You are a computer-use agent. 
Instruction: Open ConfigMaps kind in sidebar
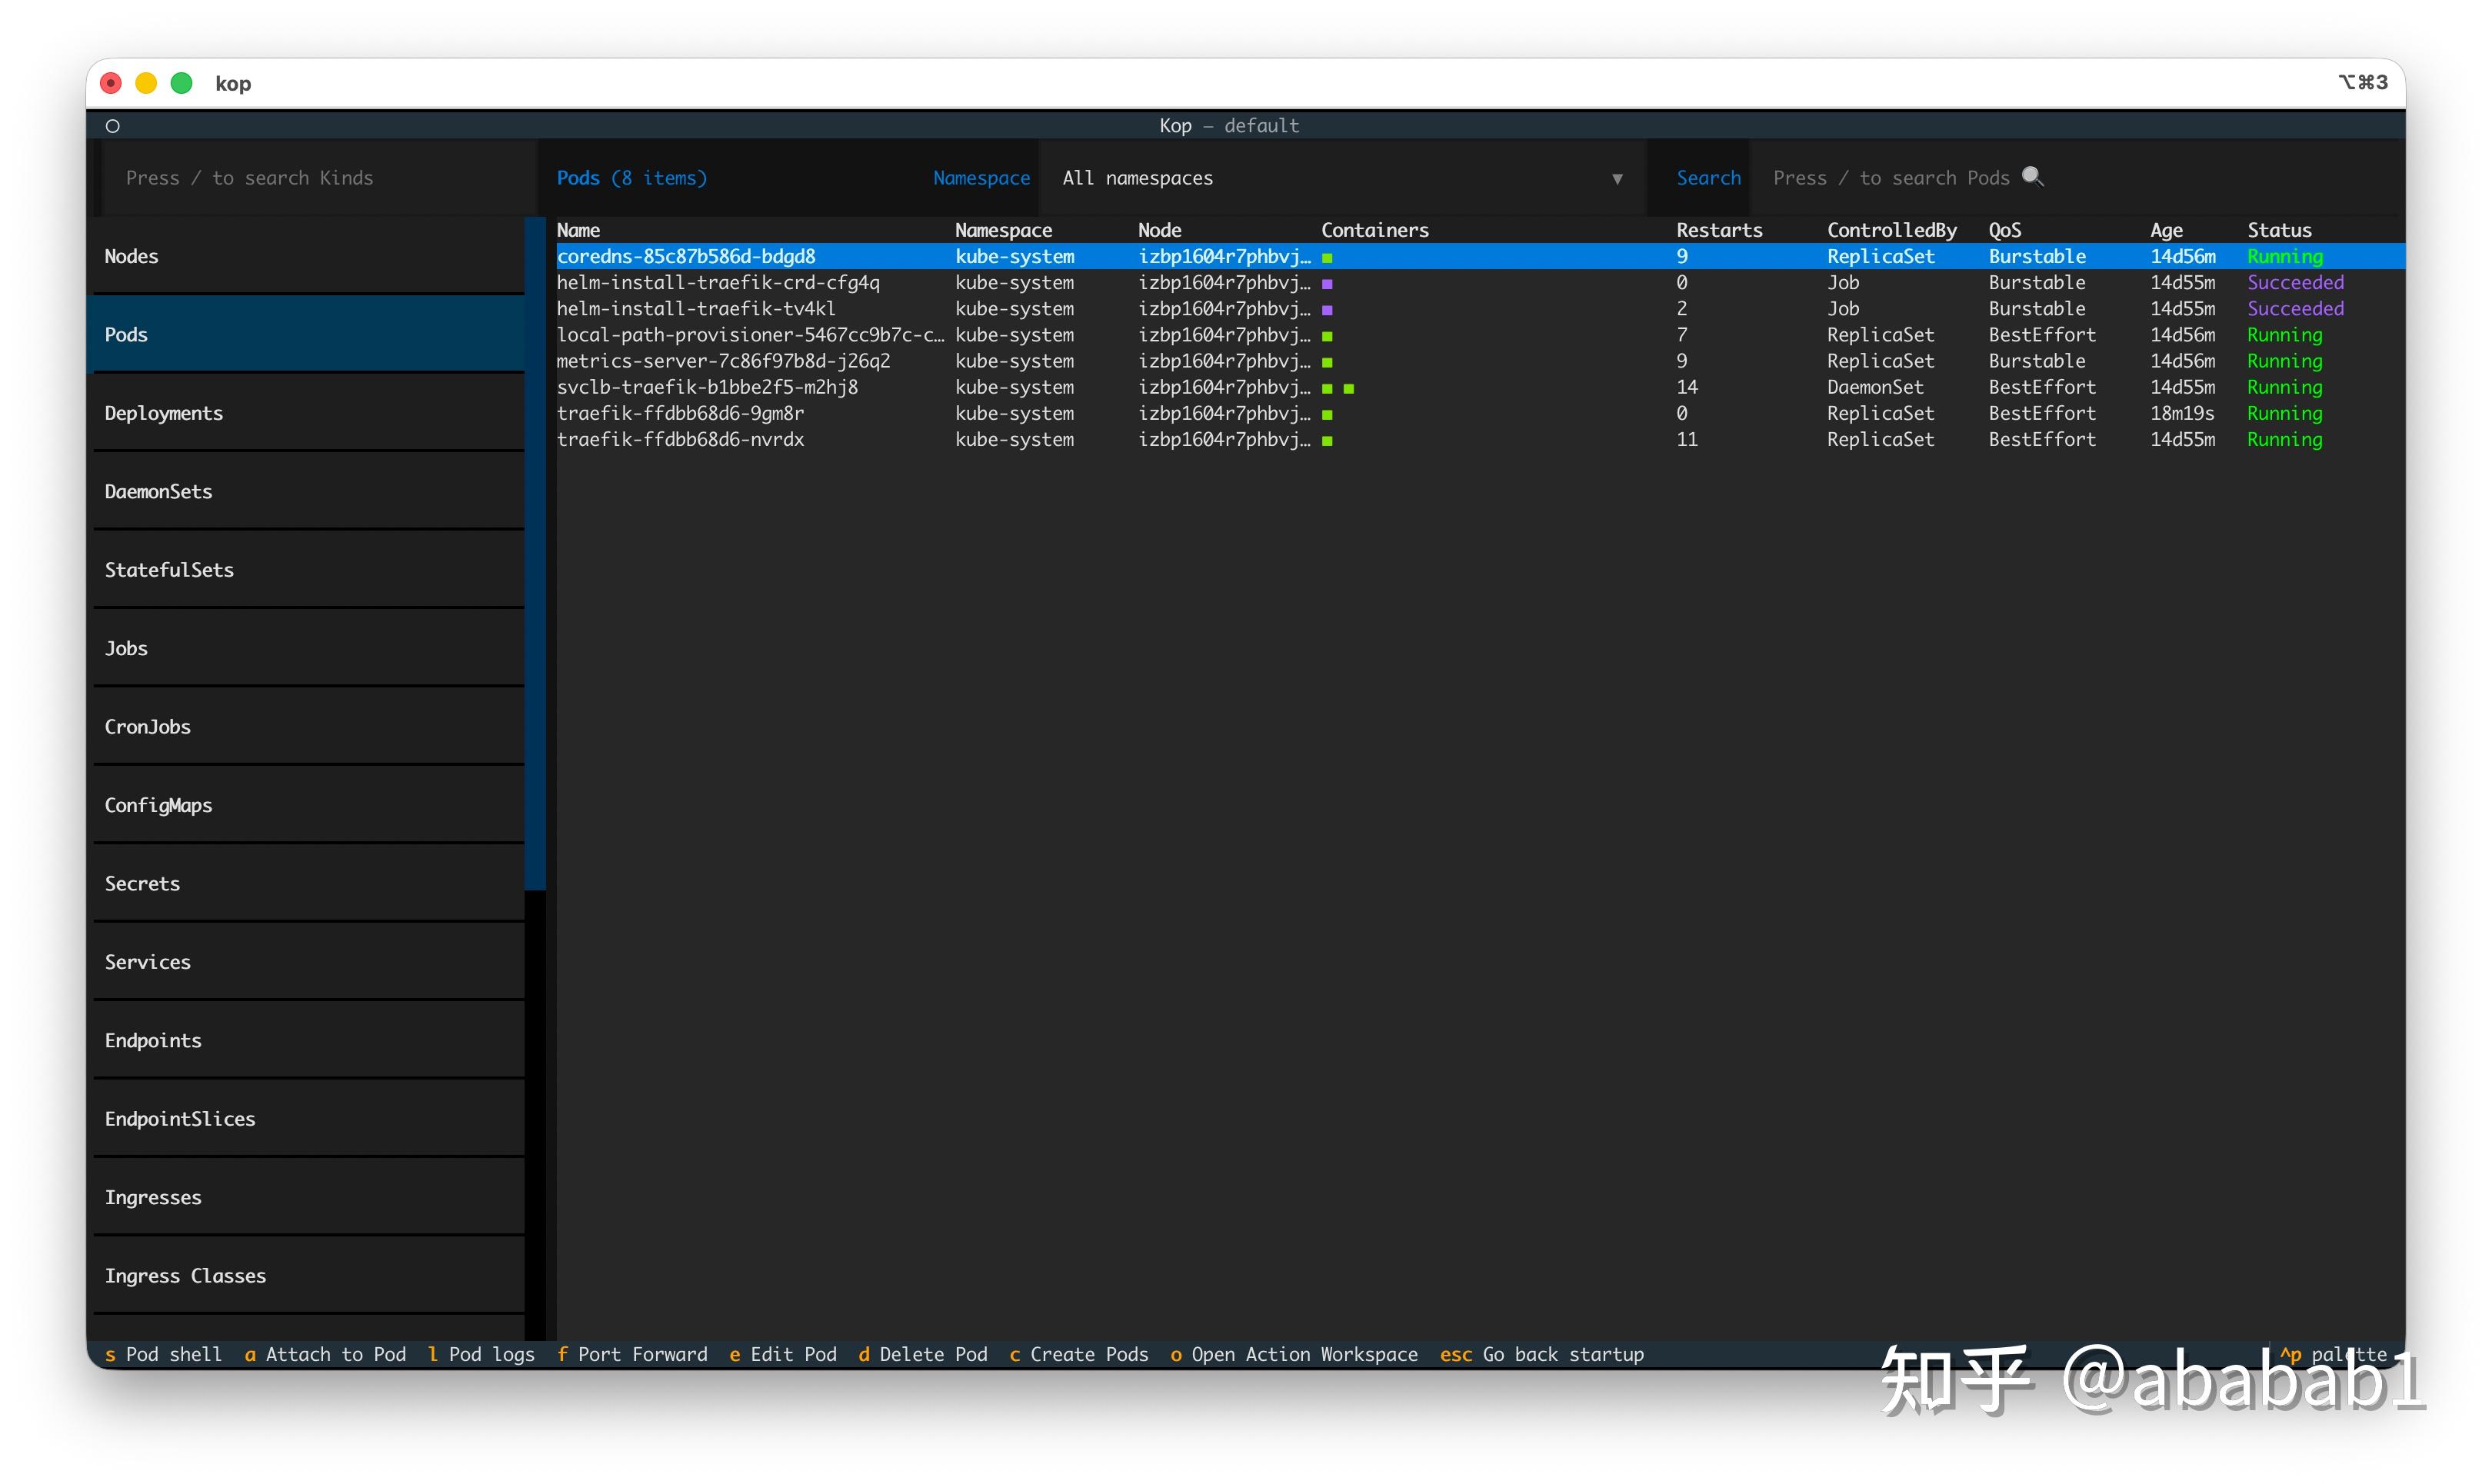point(309,805)
